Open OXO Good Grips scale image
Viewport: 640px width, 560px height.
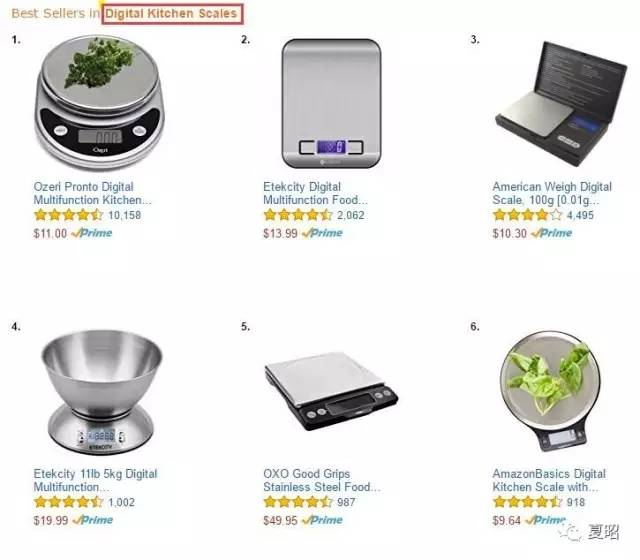point(331,391)
